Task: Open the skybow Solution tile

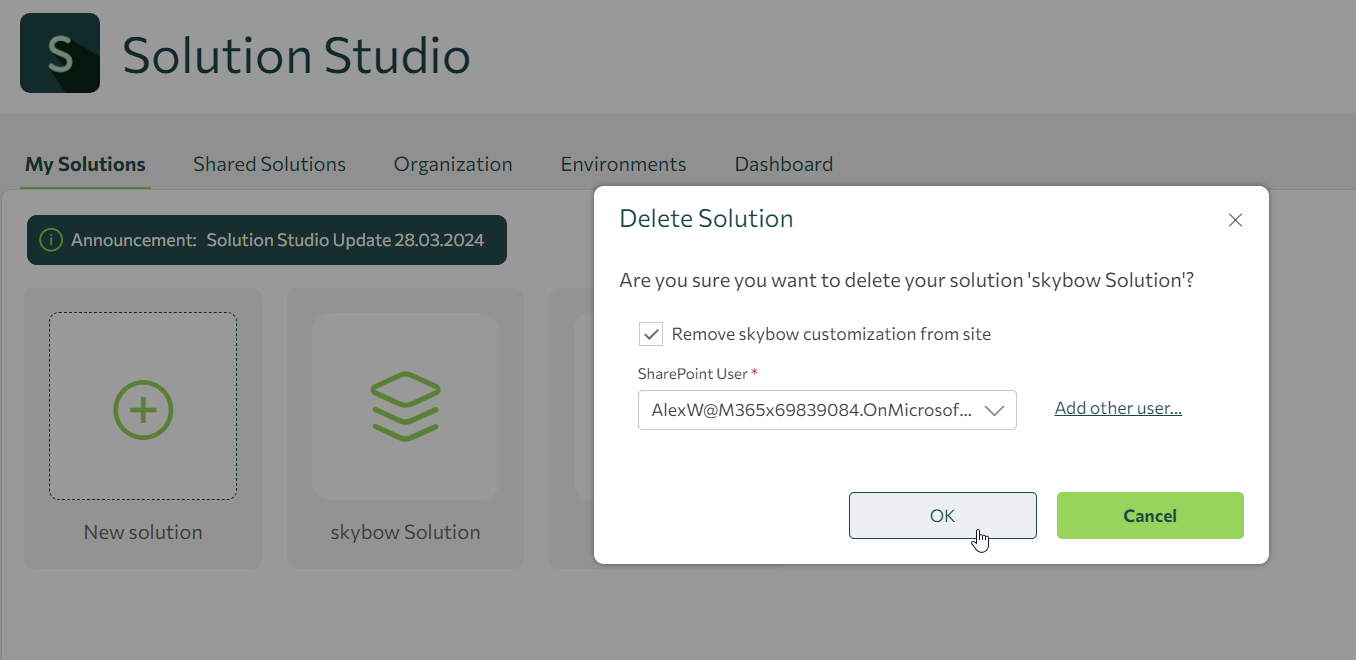Action: pos(405,427)
